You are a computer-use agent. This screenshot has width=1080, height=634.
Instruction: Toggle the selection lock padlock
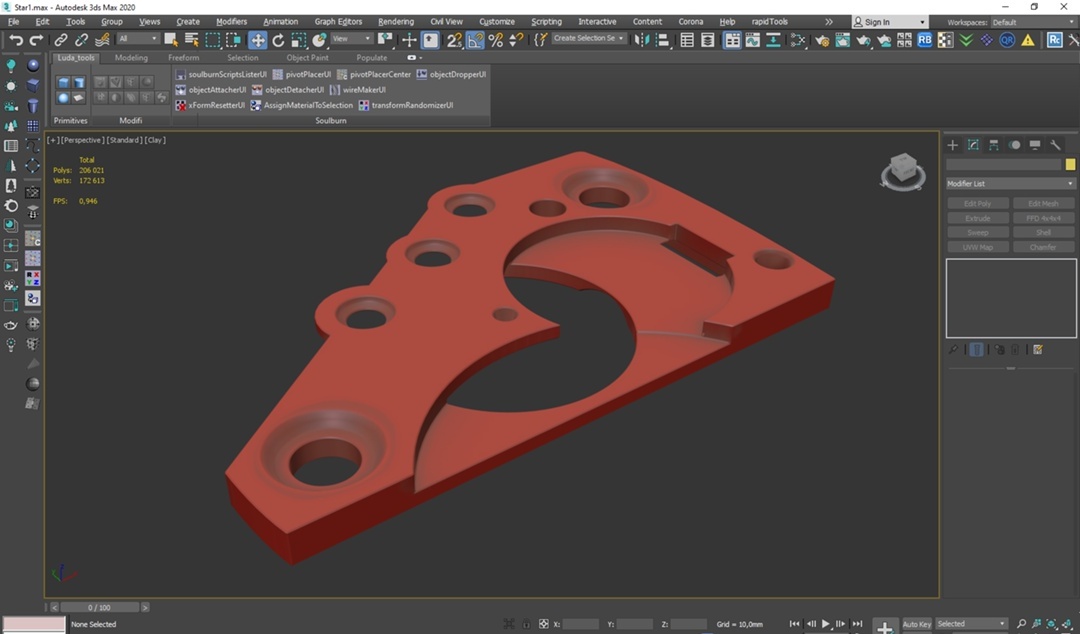coord(526,624)
